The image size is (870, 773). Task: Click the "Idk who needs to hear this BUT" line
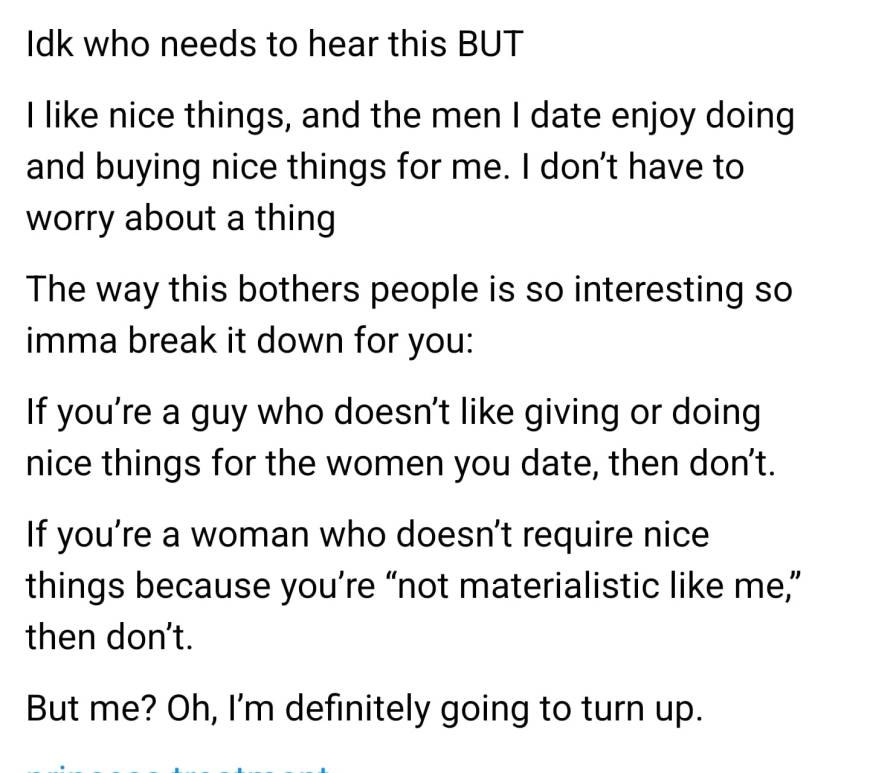[274, 47]
